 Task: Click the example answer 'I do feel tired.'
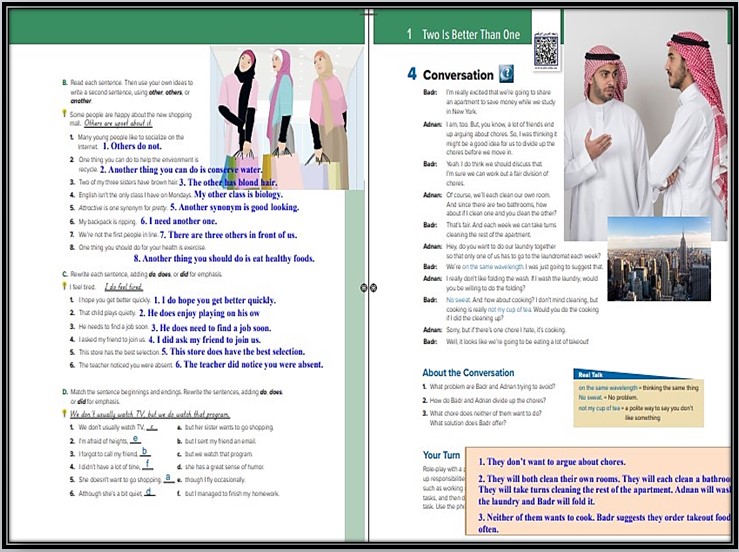pos(123,287)
